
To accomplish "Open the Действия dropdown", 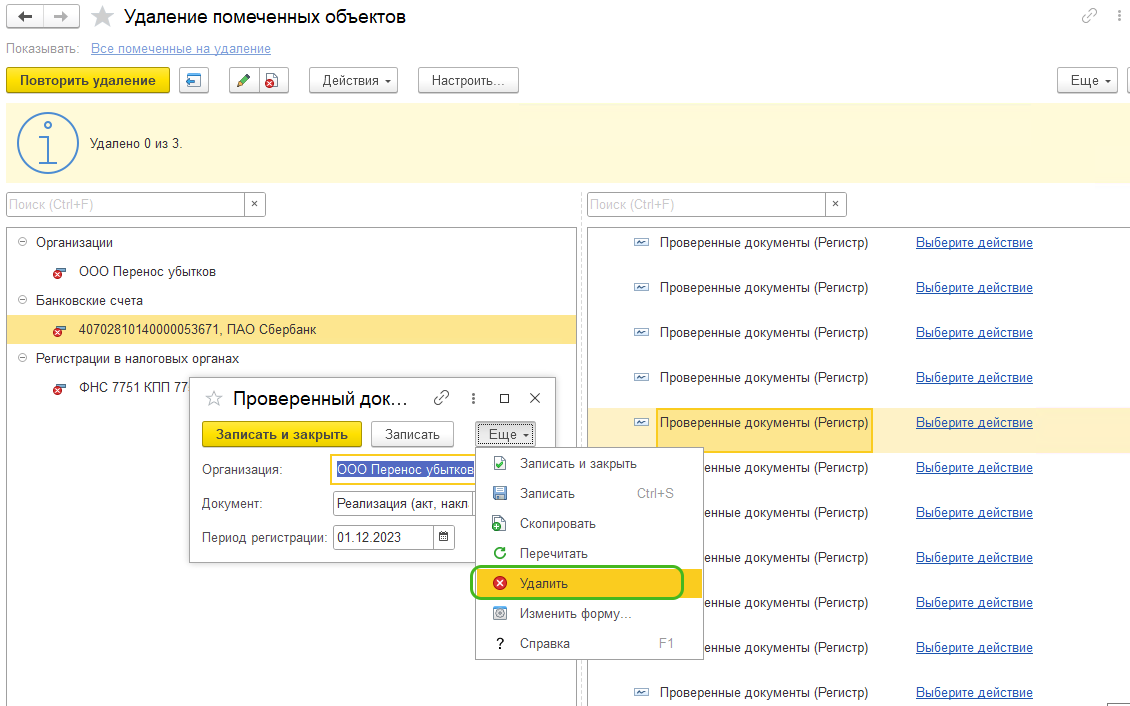I will [x=353, y=81].
